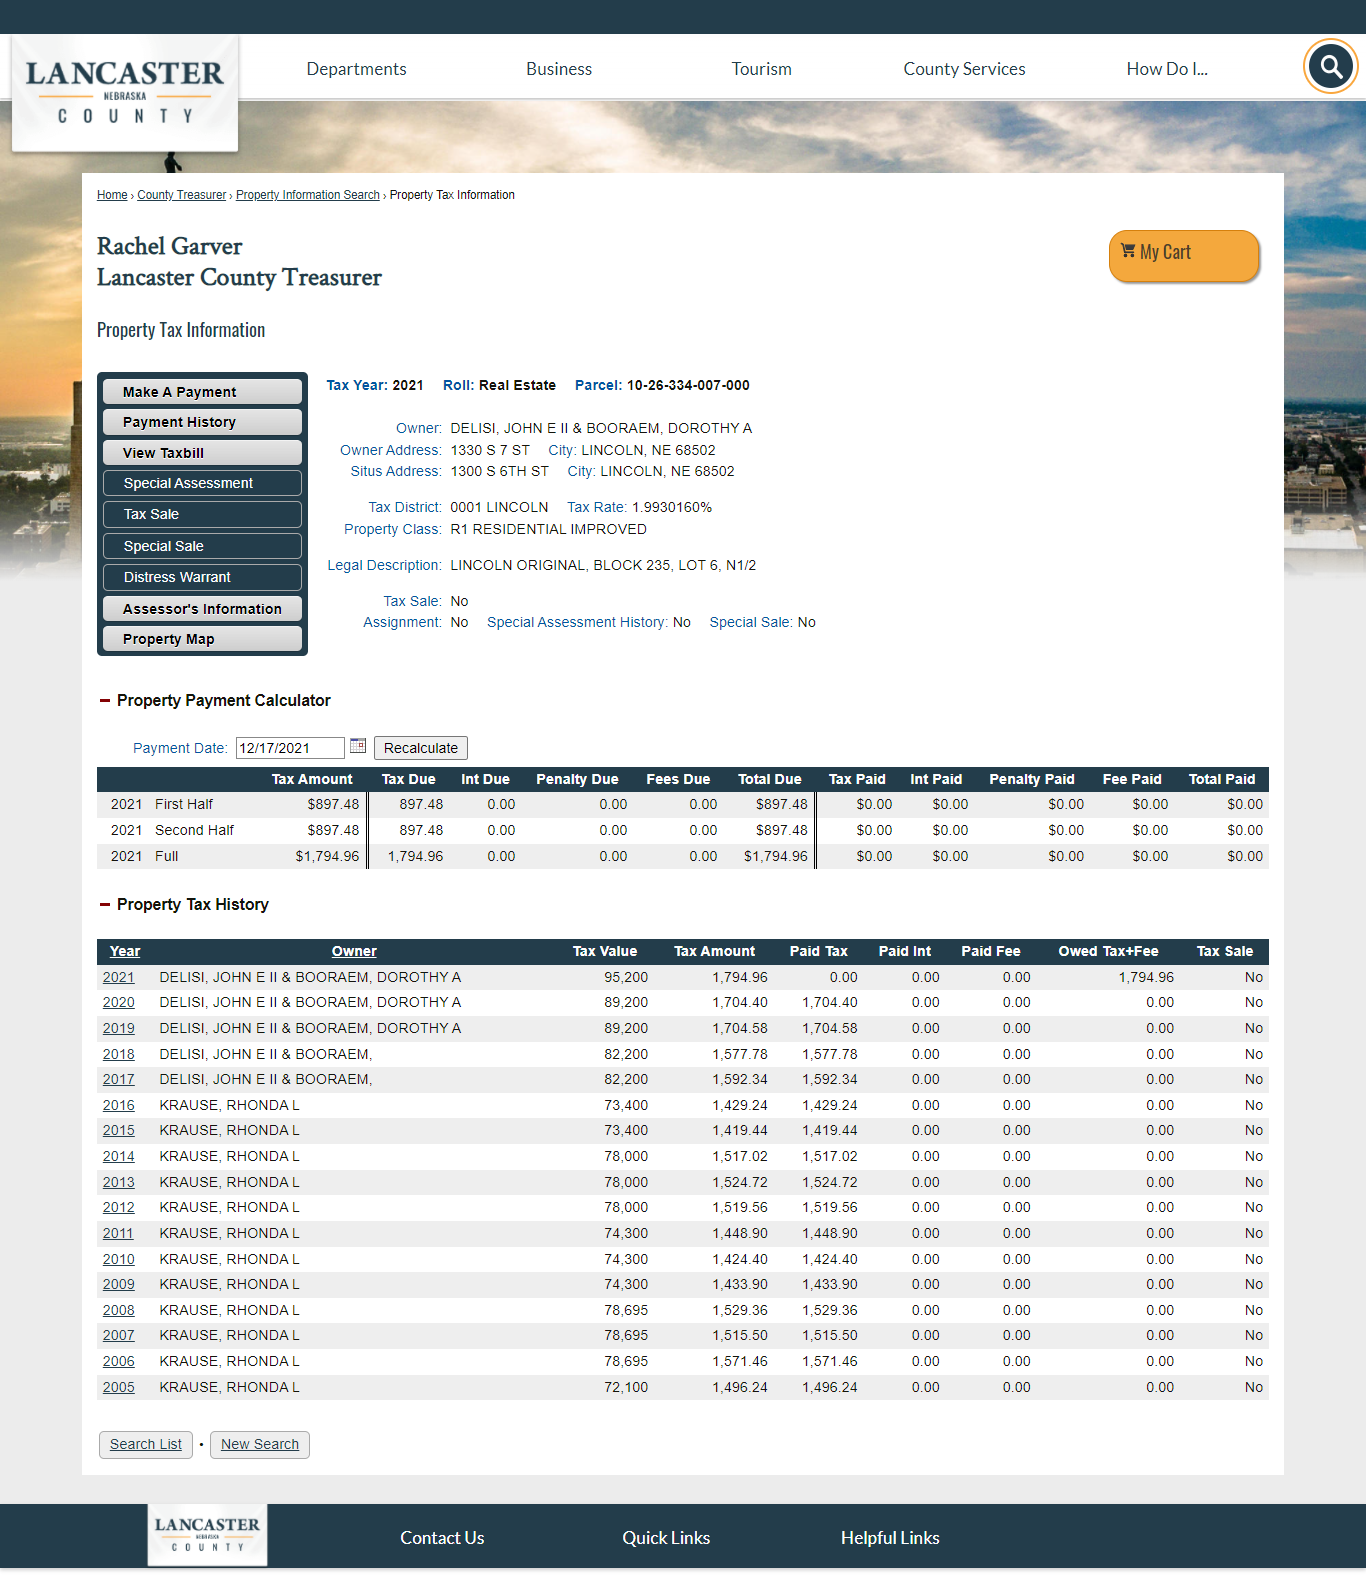
Task: Click the Recalculate button
Action: pos(421,748)
